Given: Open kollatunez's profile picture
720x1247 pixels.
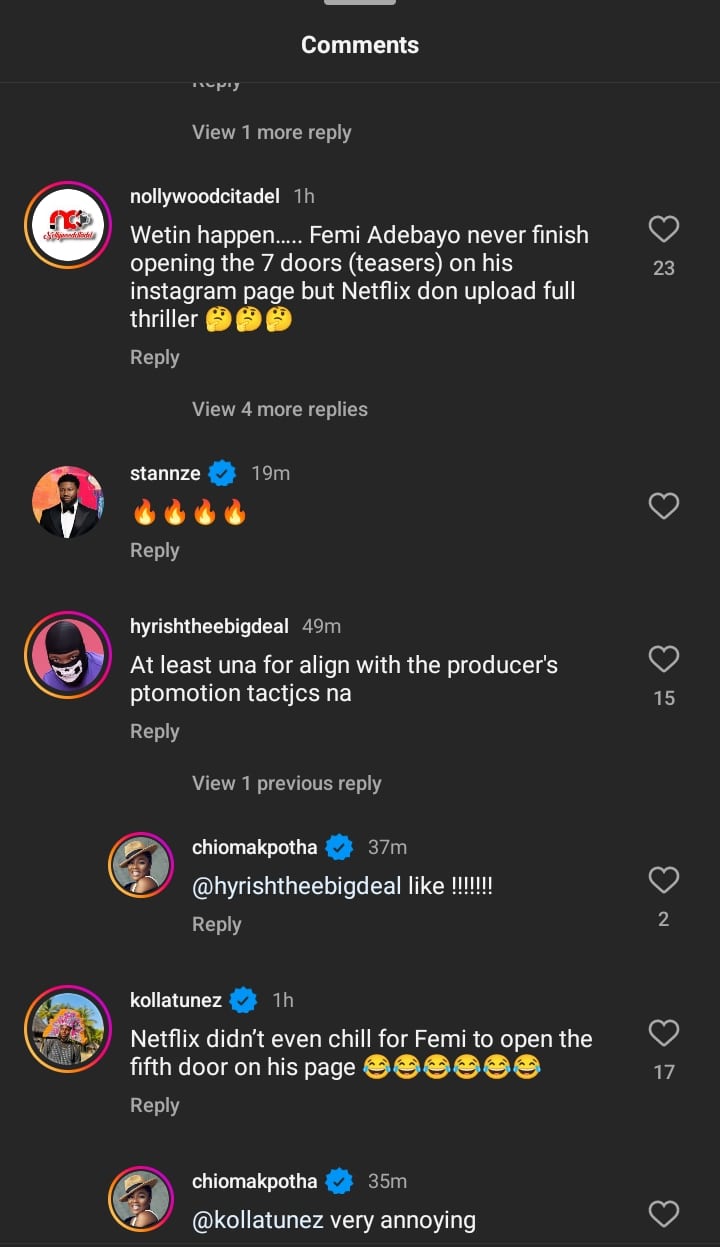Looking at the screenshot, I should point(67,1029).
